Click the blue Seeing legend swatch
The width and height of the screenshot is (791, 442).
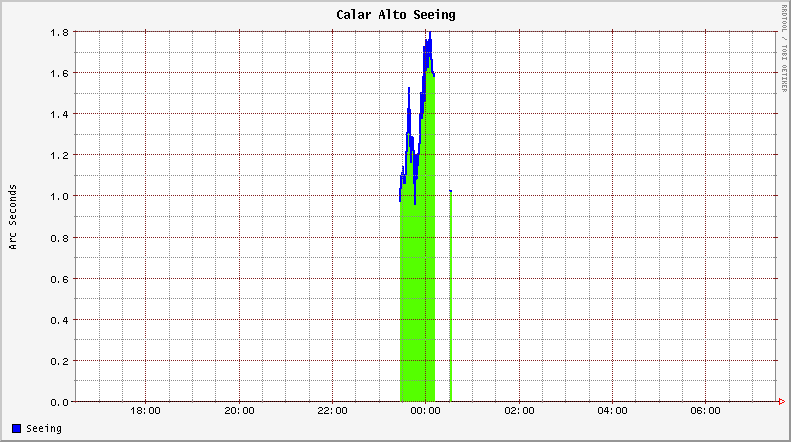[17, 428]
